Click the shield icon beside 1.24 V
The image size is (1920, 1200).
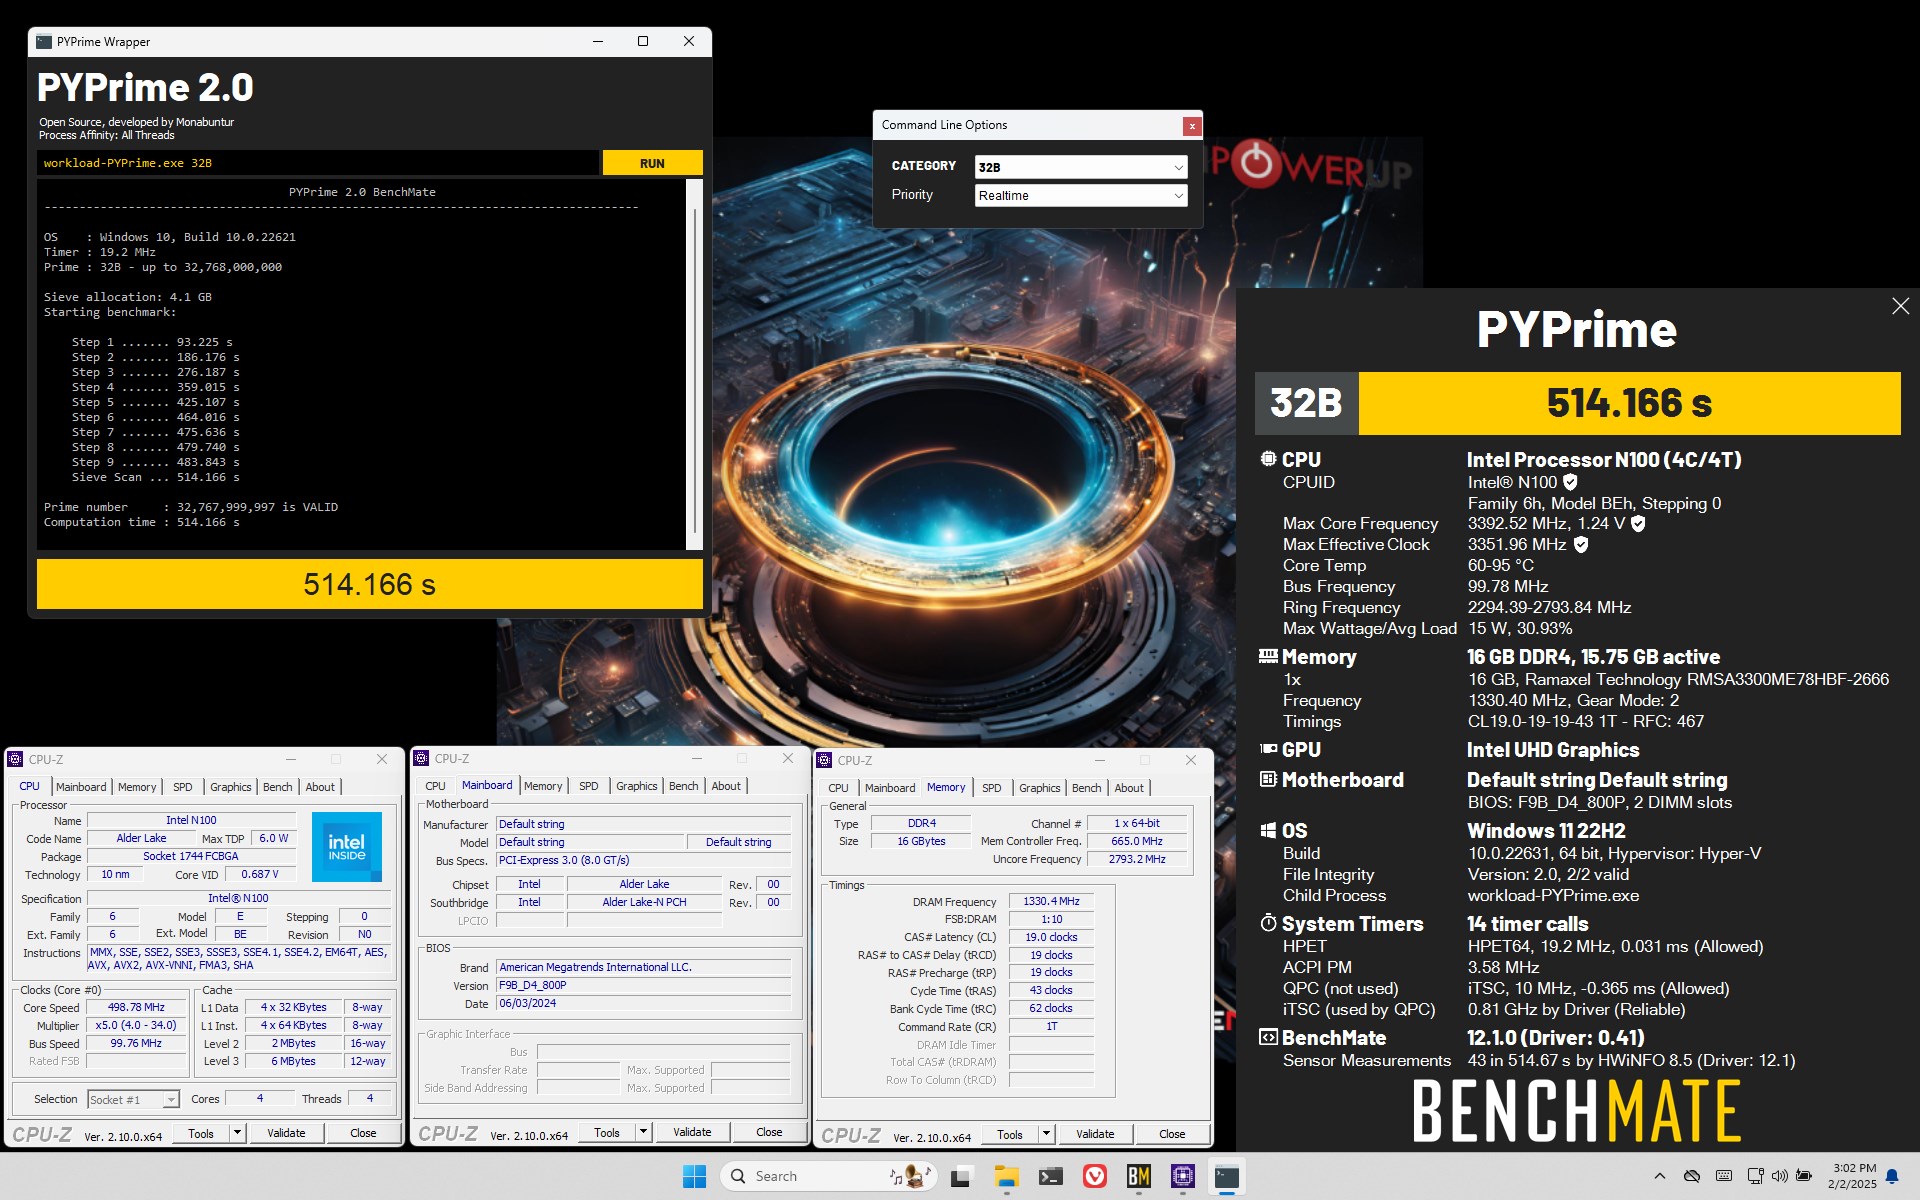(1638, 523)
